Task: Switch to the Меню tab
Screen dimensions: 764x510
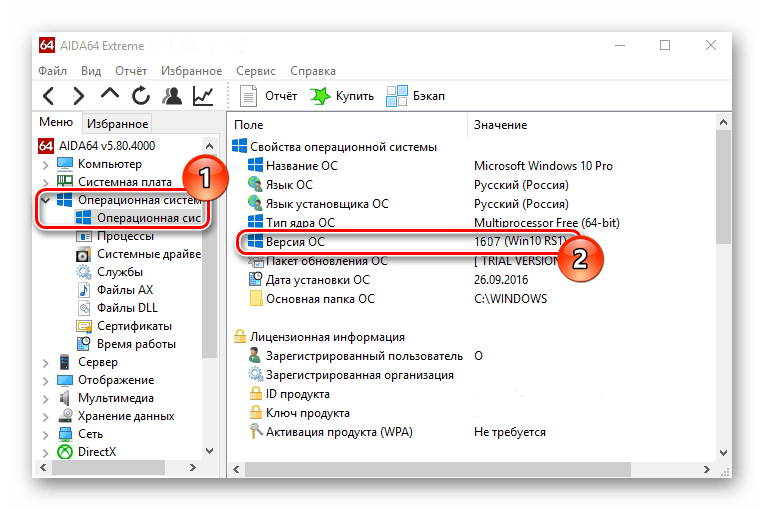Action: (x=56, y=122)
